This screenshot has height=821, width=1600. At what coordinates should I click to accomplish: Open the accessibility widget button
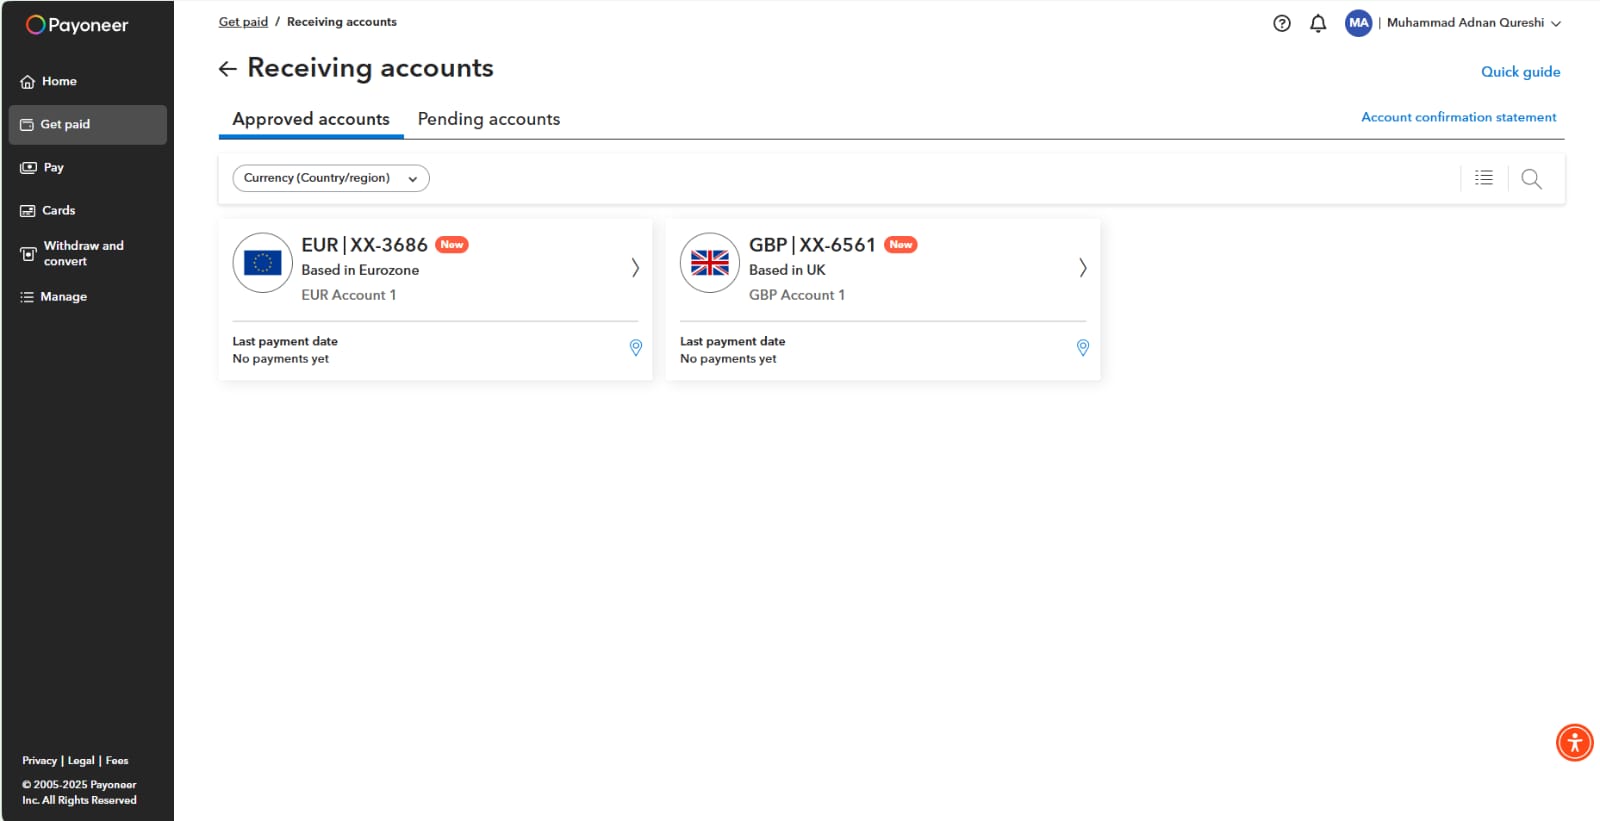click(x=1574, y=743)
